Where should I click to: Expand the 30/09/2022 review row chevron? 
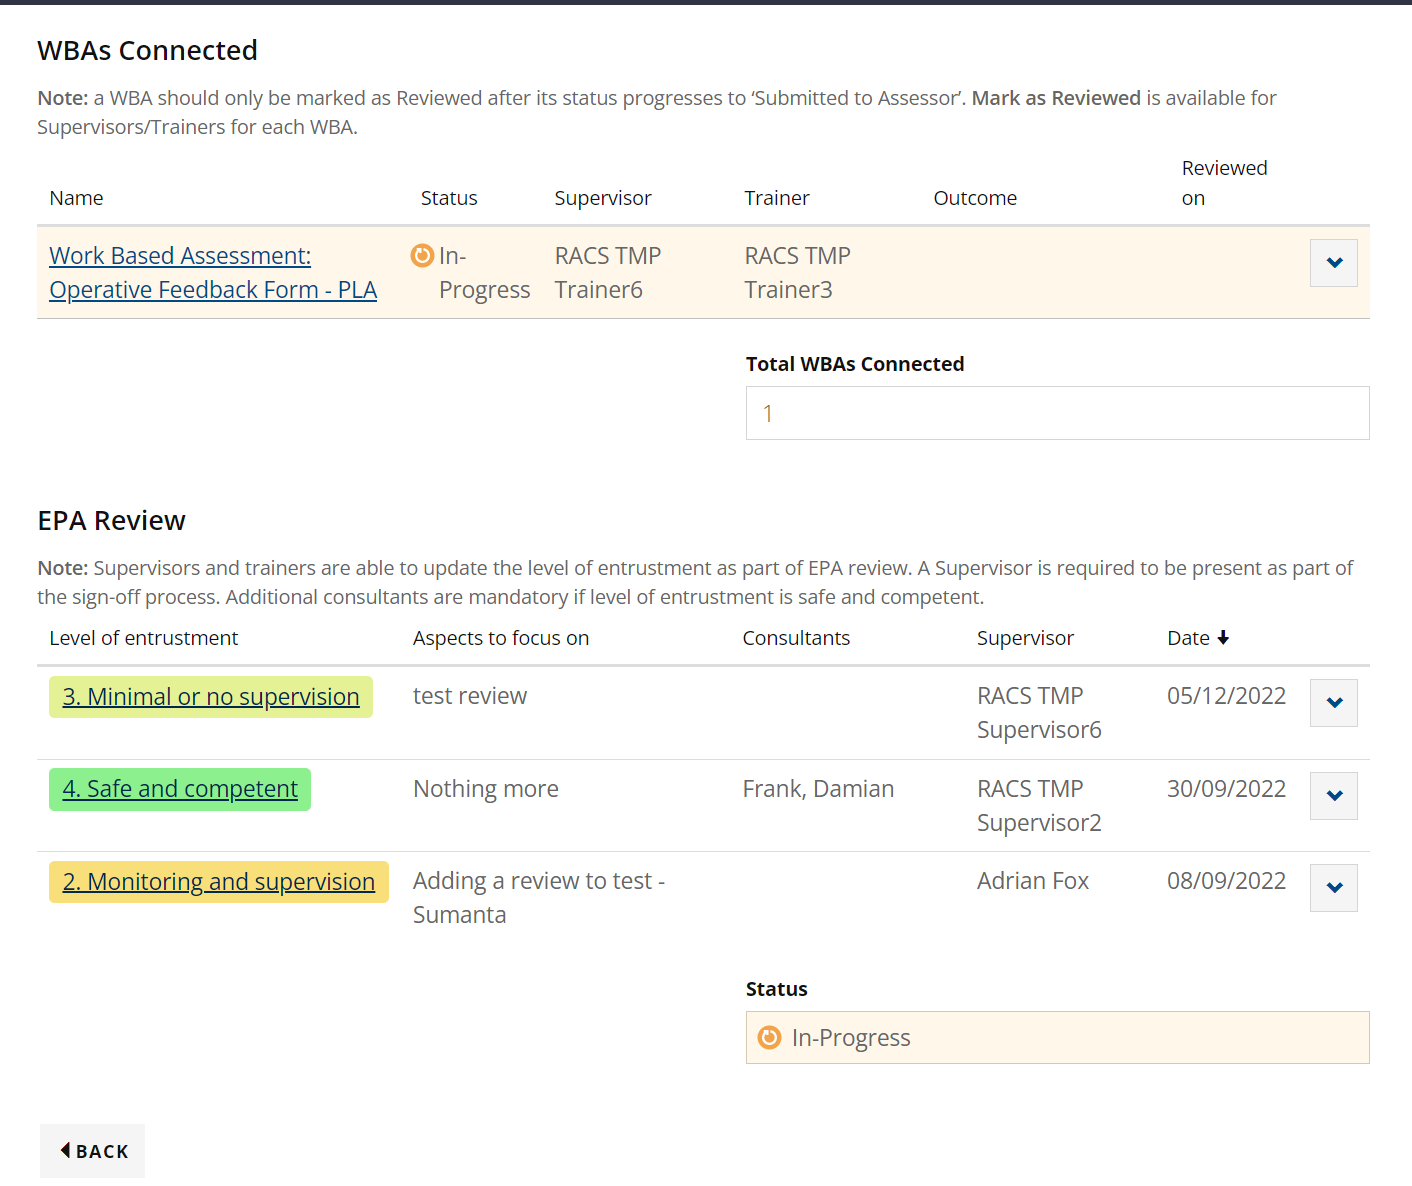[x=1334, y=796]
